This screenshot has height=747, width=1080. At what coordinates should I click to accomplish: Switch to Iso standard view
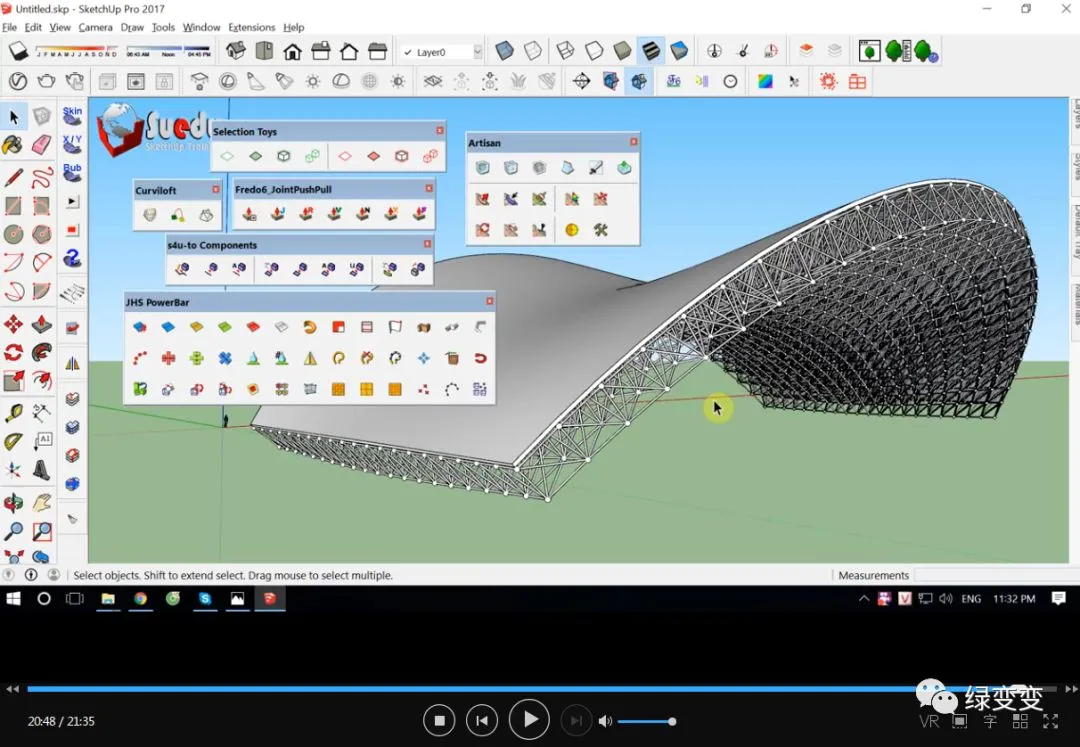point(236,51)
